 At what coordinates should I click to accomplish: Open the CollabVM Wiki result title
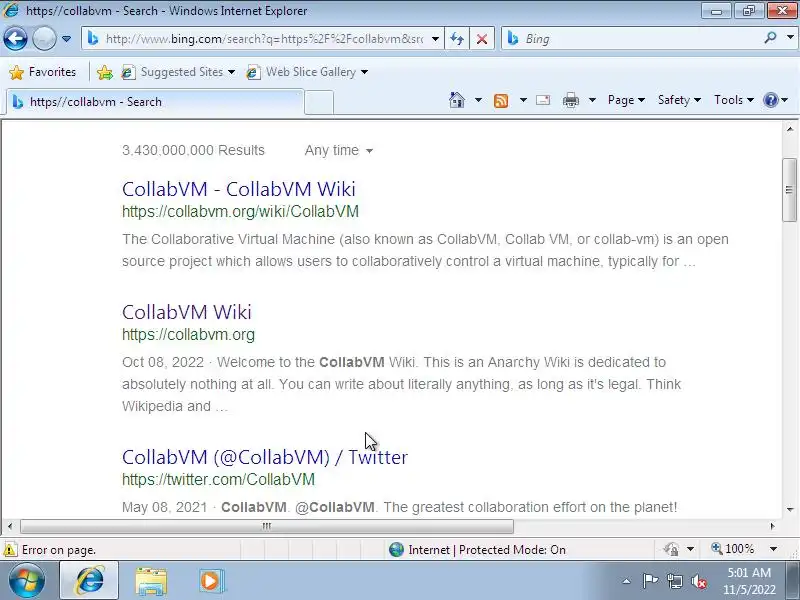(x=187, y=312)
